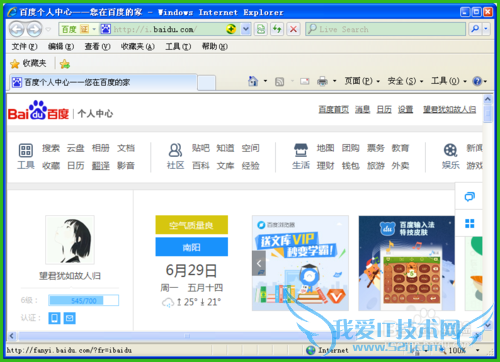500x362 pixels.
Task: Click the Print icon
Action: [322, 81]
